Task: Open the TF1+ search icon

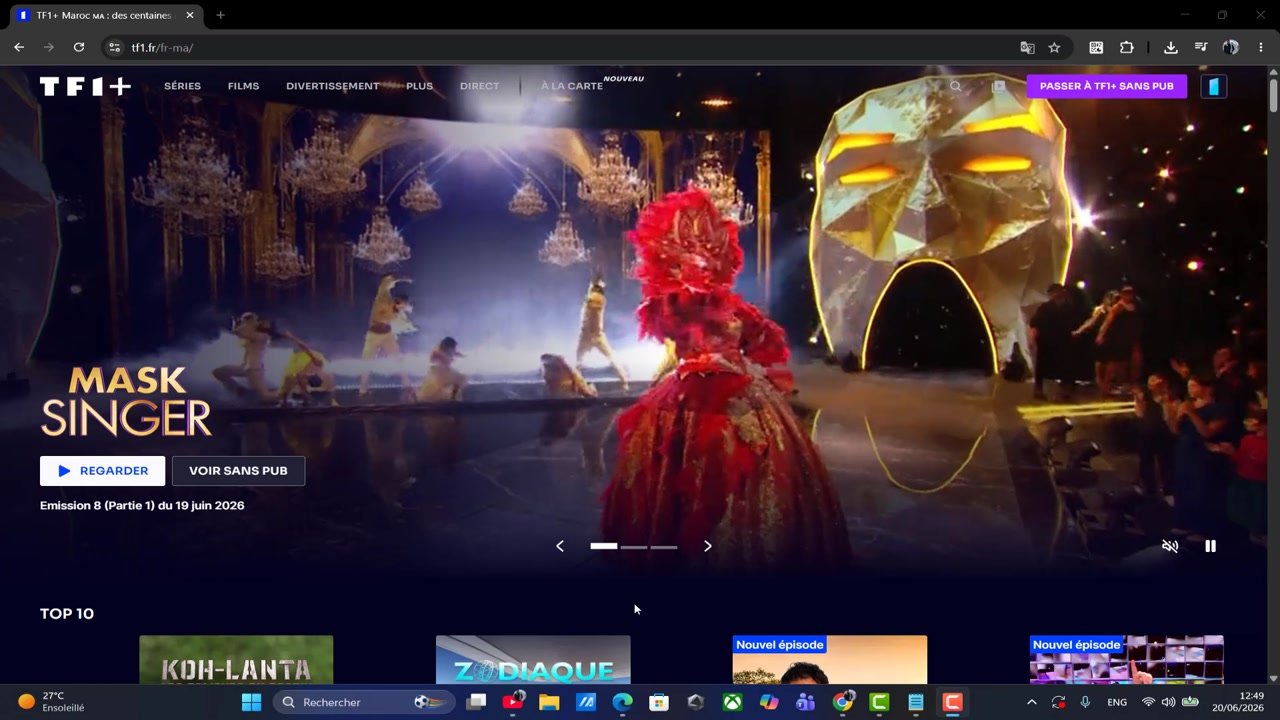Action: (x=955, y=86)
